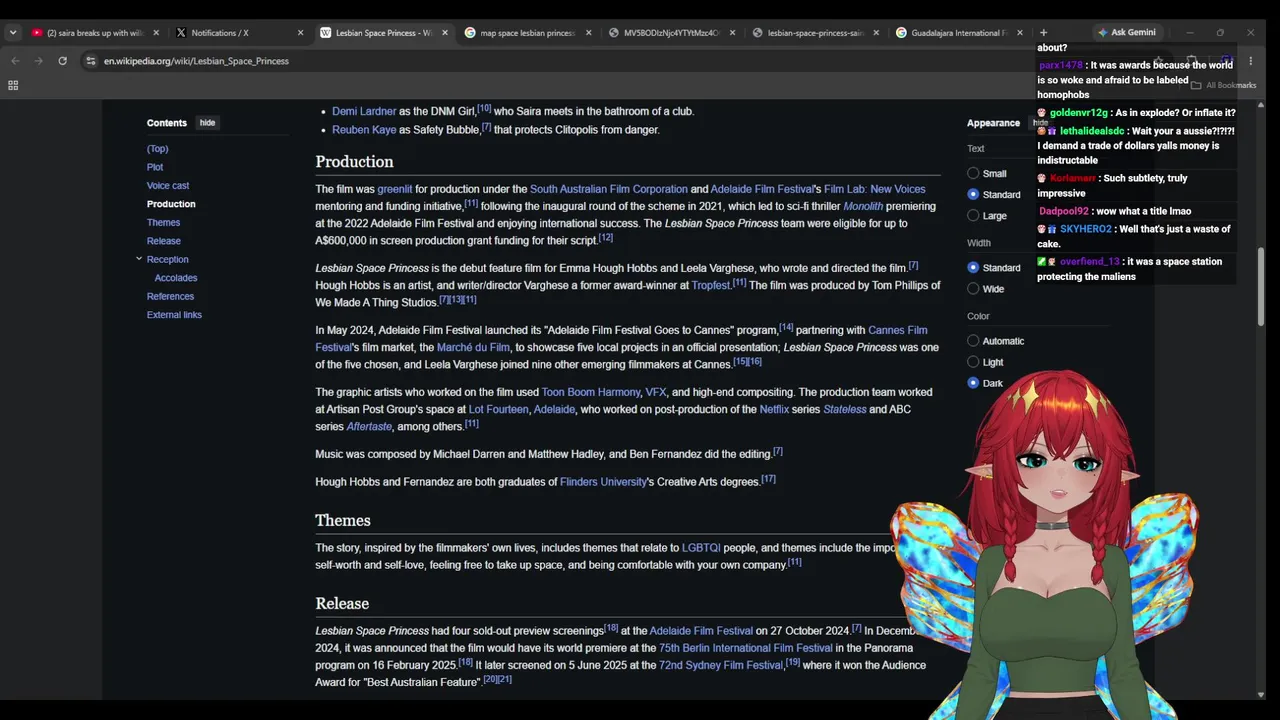
Task: Open the Marché du Film link
Action: [473, 347]
